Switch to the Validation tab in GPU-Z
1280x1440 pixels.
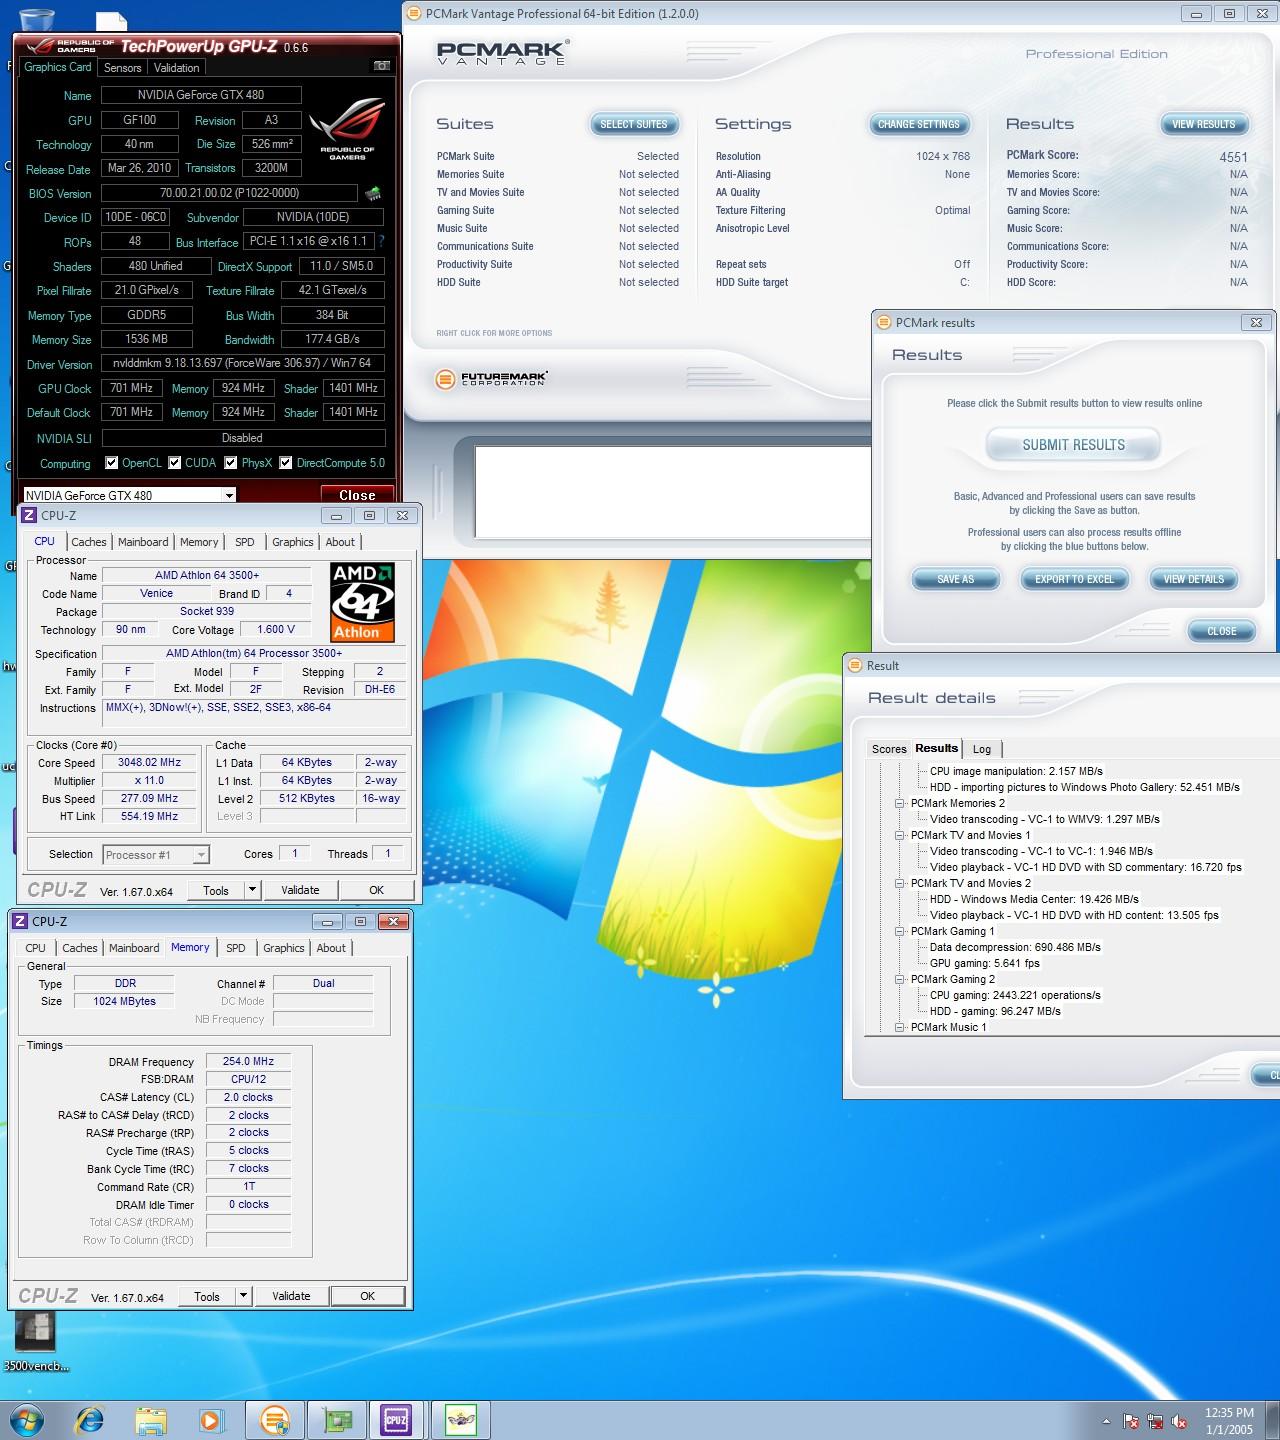point(177,68)
